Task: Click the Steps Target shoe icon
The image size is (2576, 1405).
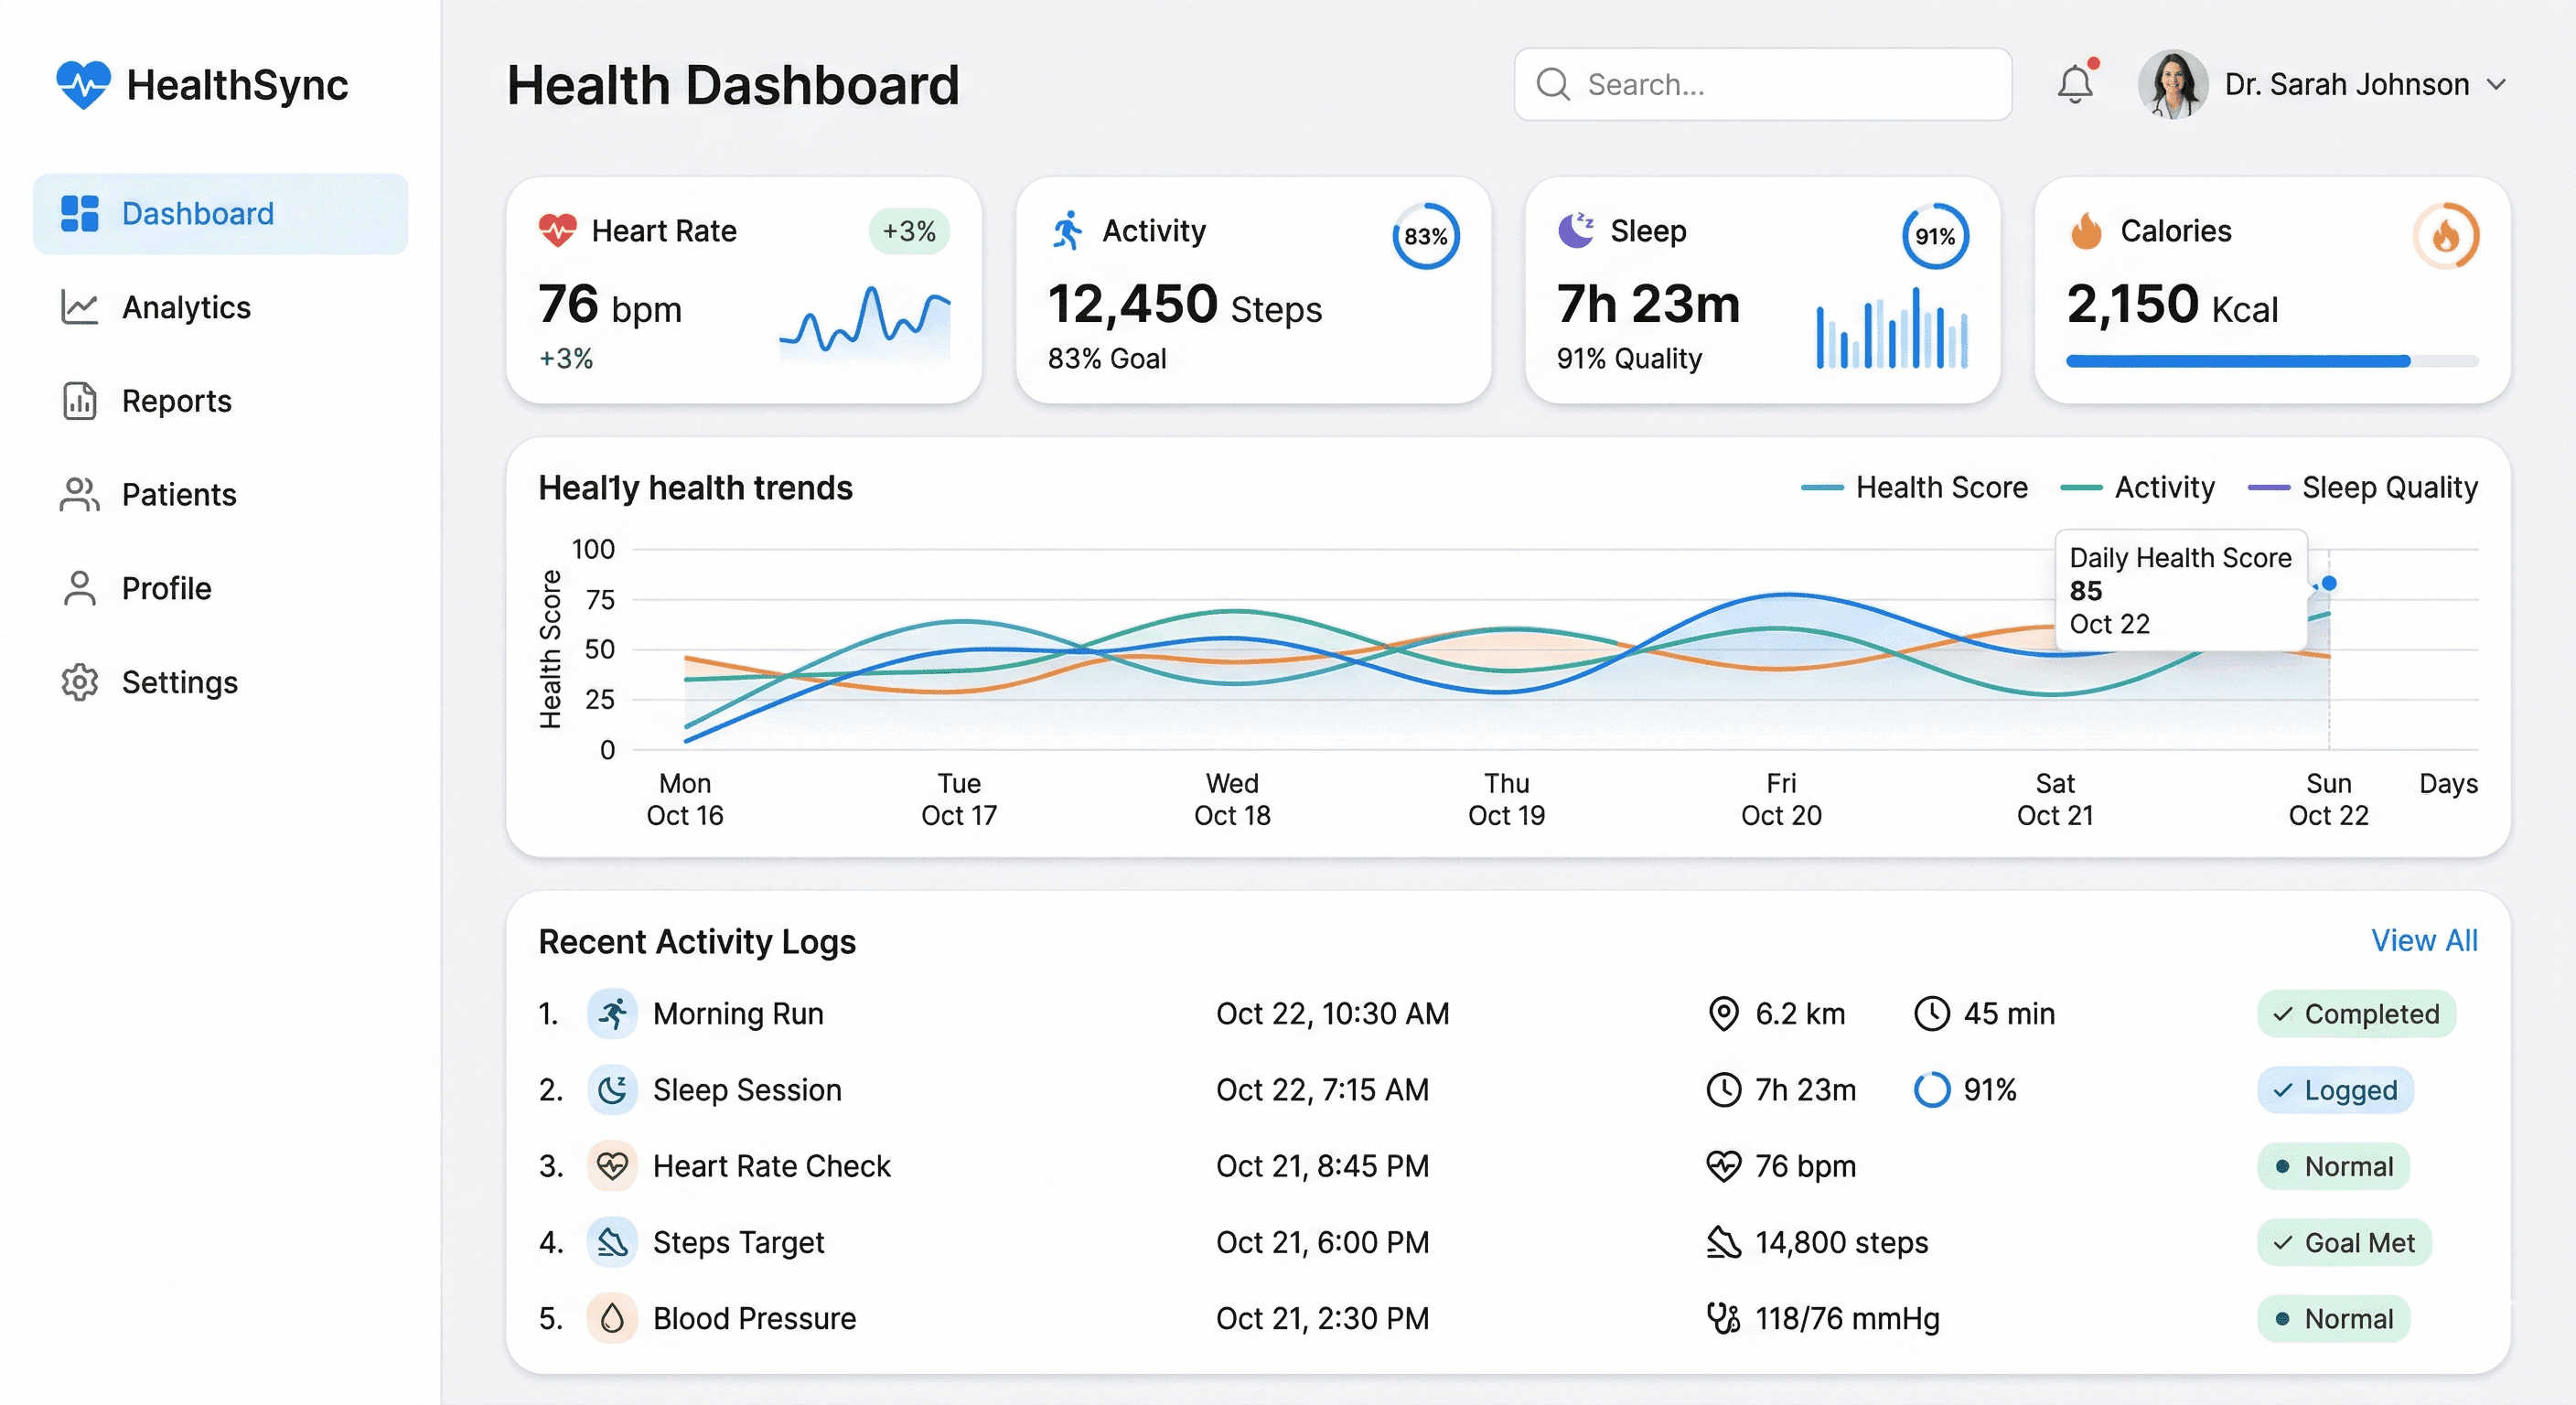Action: [x=612, y=1242]
